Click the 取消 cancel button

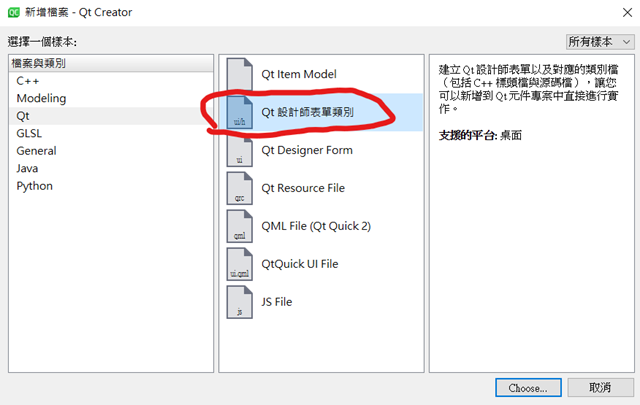(x=600, y=387)
